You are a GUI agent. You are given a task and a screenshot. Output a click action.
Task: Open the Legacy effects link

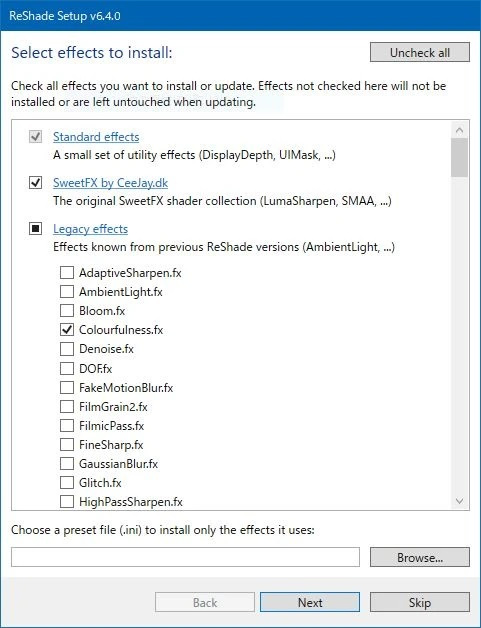click(x=91, y=229)
